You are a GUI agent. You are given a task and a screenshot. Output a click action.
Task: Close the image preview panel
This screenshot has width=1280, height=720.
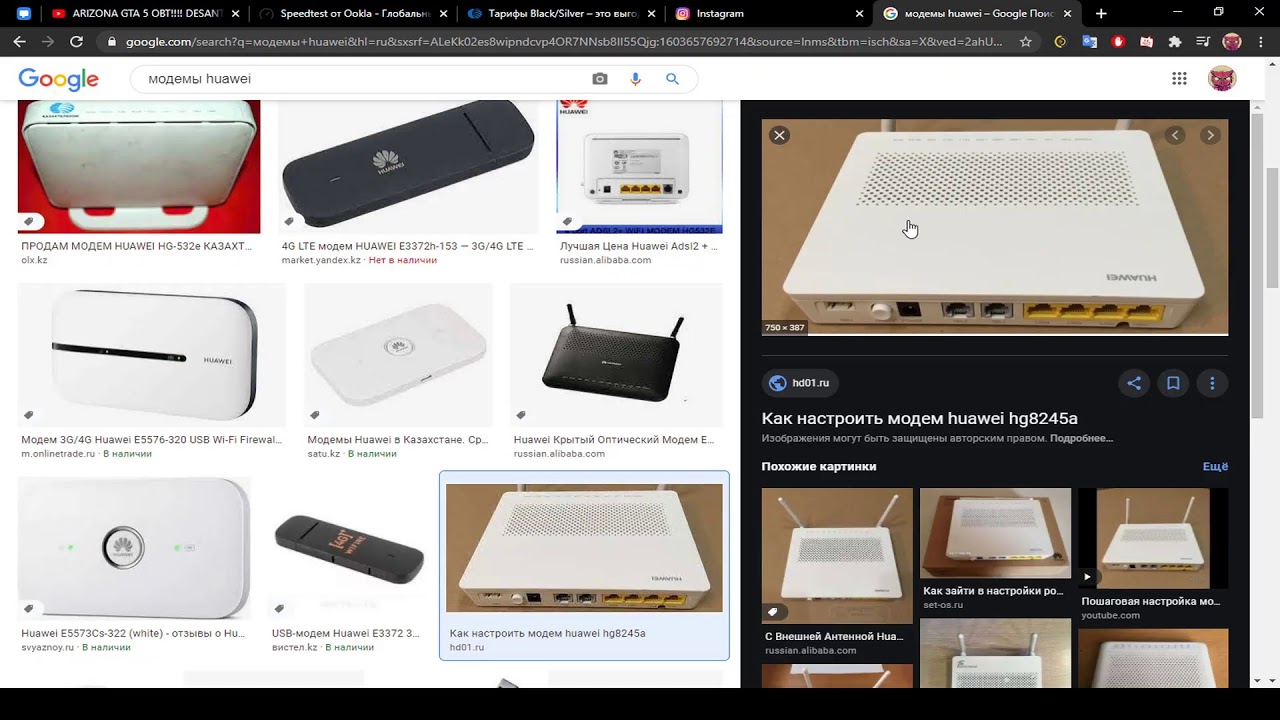coord(779,135)
